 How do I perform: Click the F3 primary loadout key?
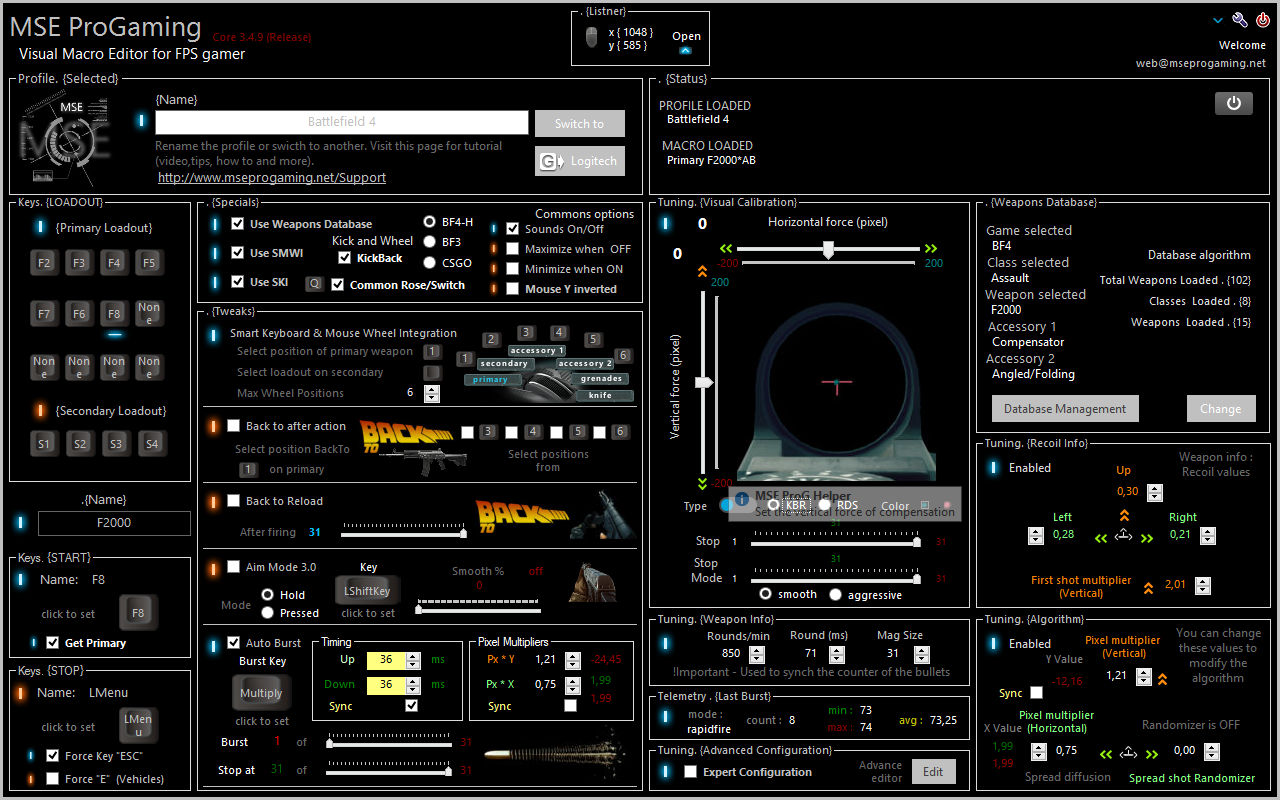(x=79, y=263)
